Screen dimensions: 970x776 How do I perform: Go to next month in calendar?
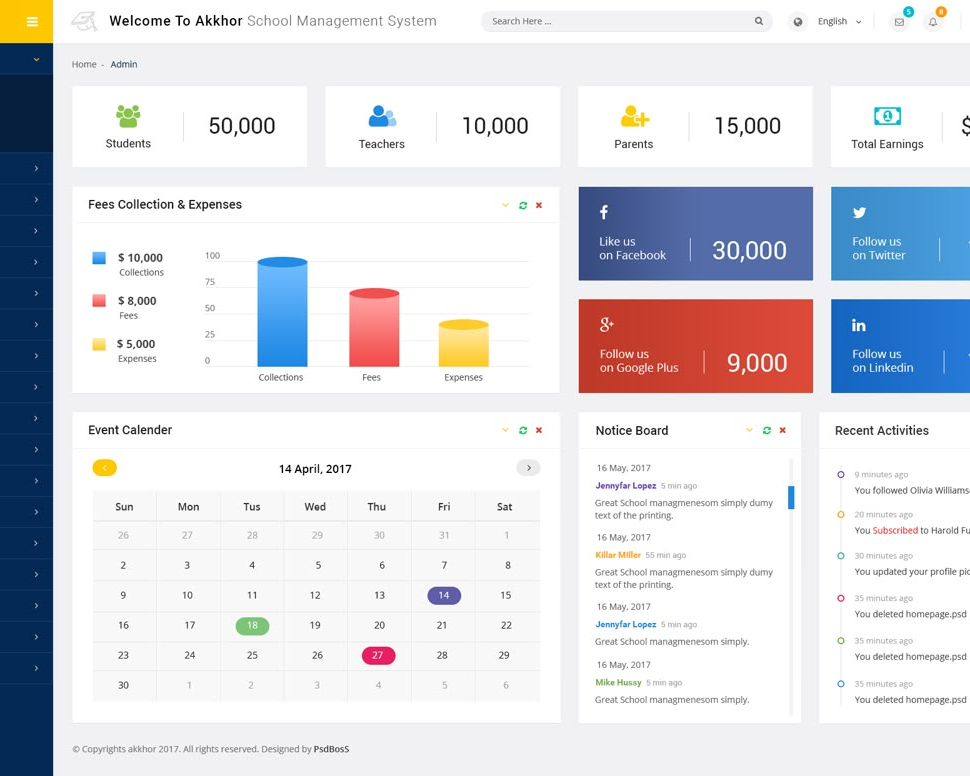click(x=528, y=468)
